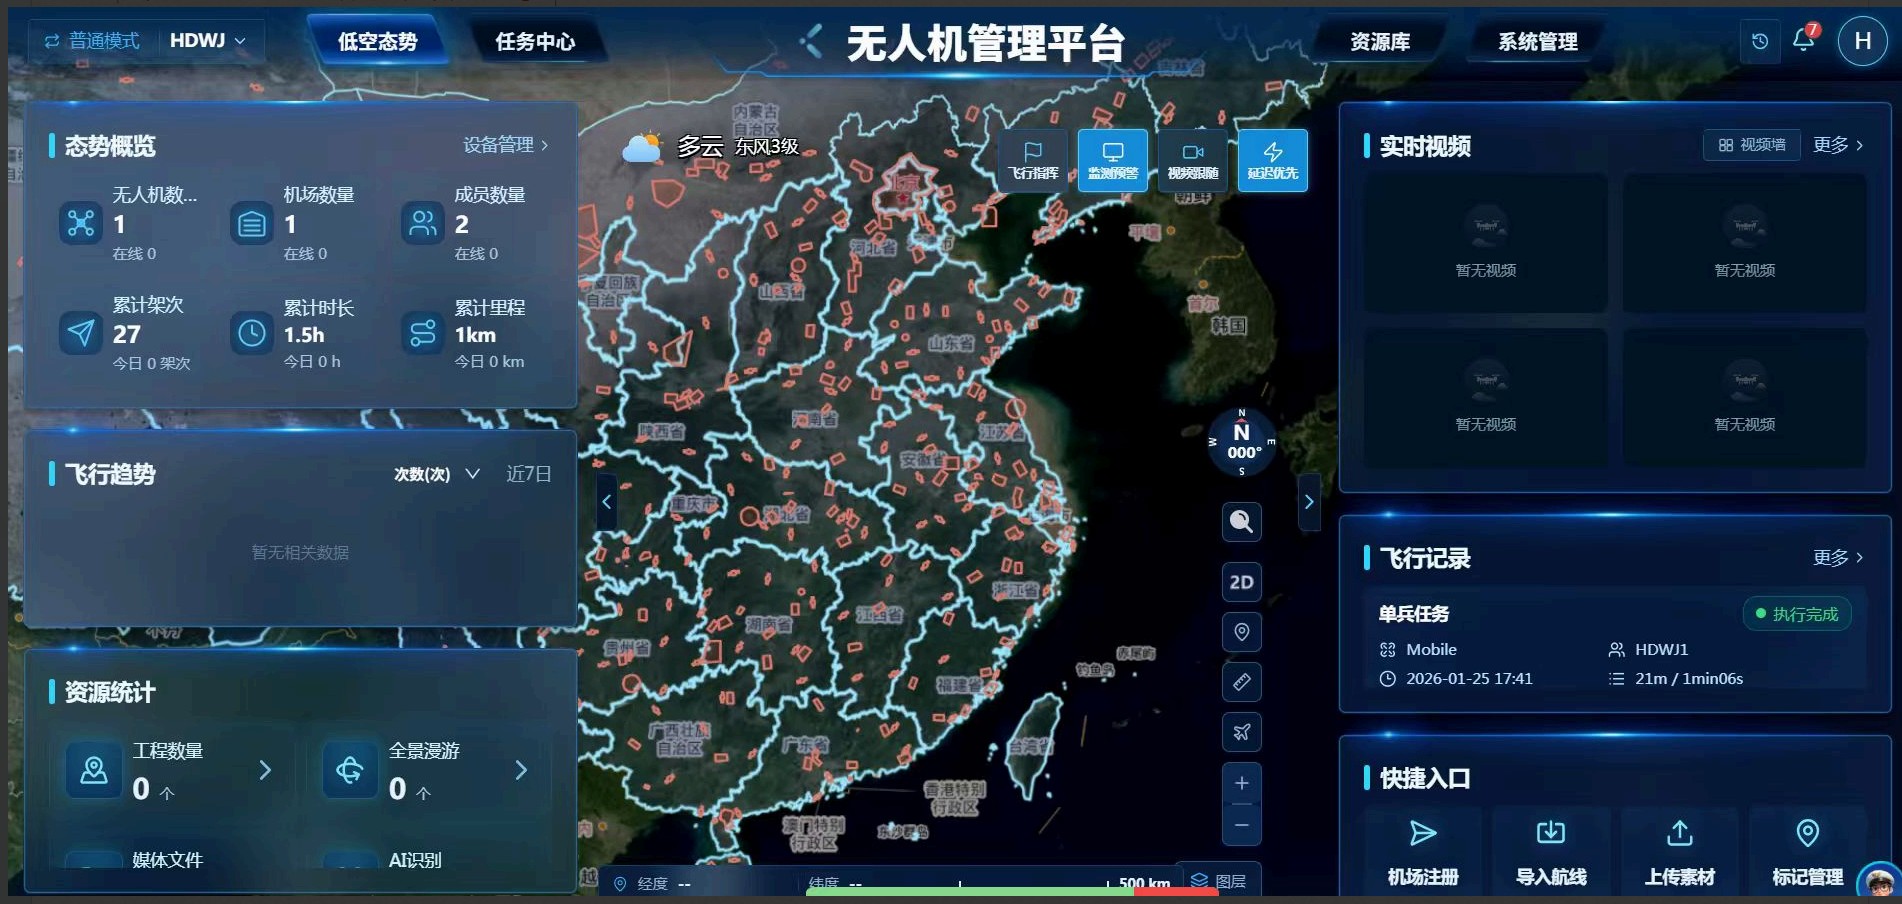Toggle the 监测预警 monitor button
Viewport: 1902px width, 904px height.
pos(1112,160)
